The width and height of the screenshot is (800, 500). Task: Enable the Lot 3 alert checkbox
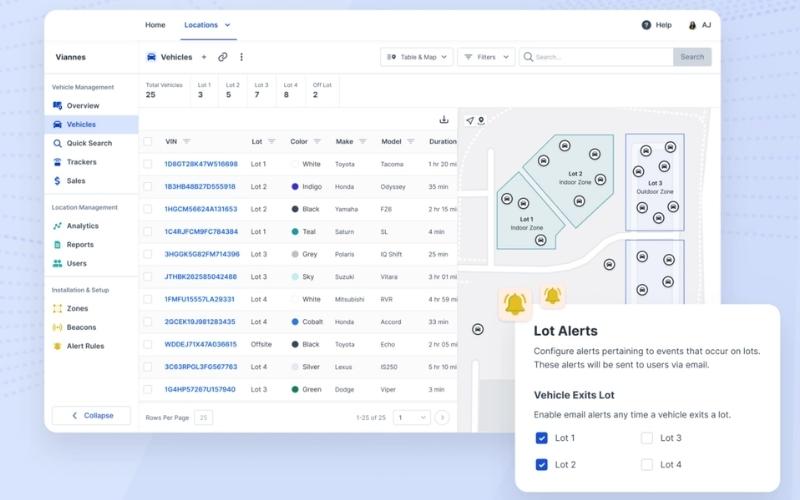[x=647, y=438]
